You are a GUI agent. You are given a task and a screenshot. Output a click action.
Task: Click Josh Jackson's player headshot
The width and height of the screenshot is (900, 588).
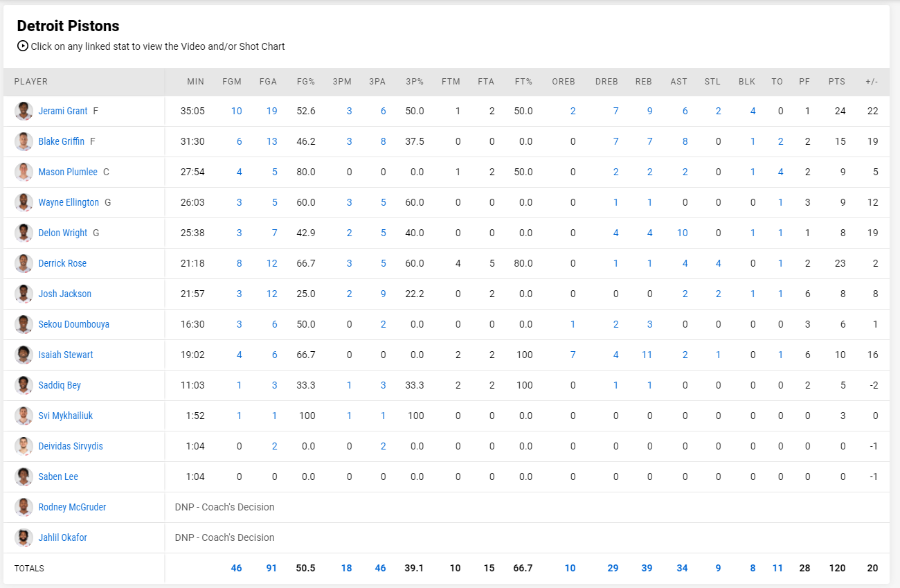coord(24,293)
